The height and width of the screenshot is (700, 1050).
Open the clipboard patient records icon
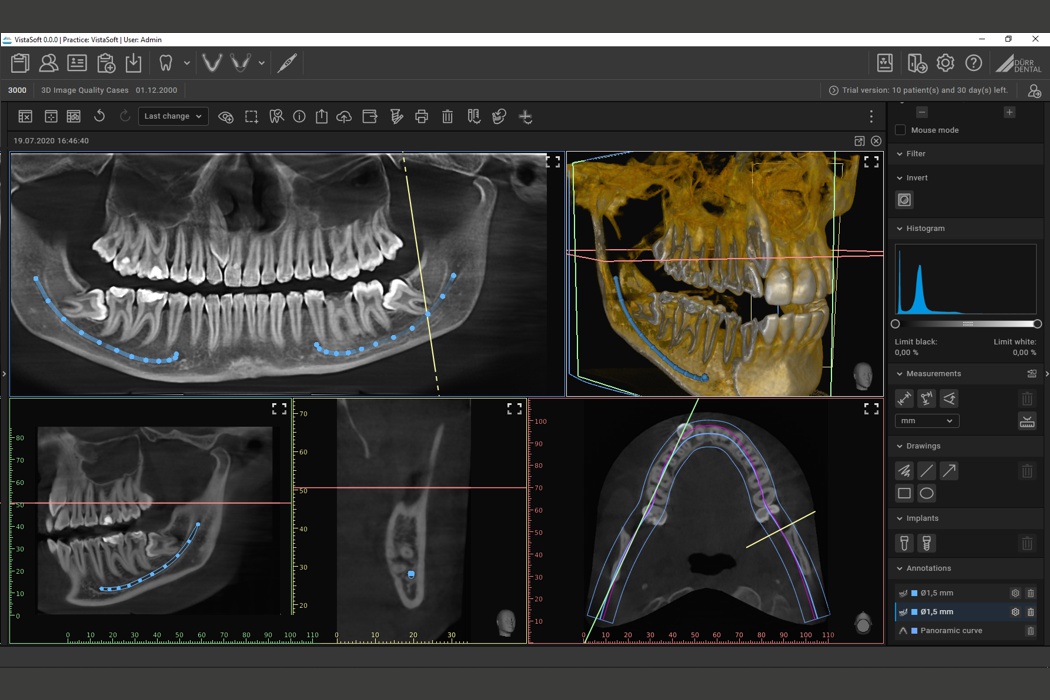pyautogui.click(x=20, y=63)
